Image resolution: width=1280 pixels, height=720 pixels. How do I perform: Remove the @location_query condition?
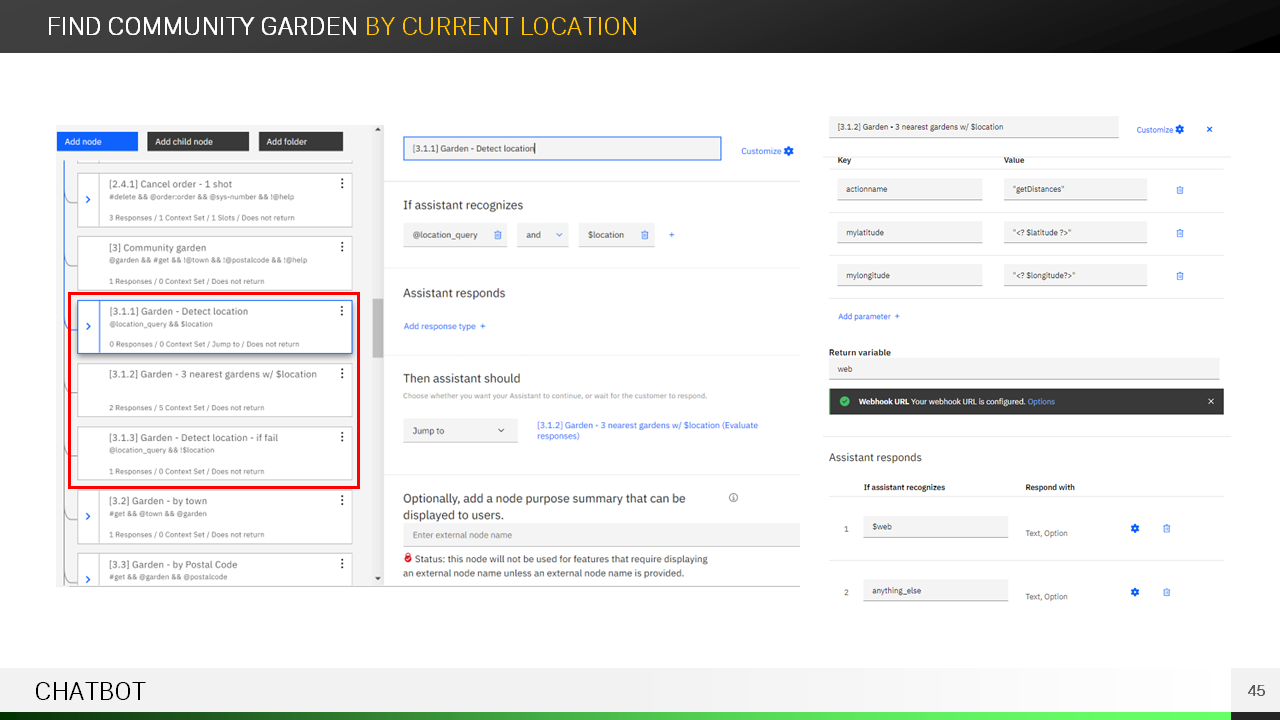tap(498, 235)
